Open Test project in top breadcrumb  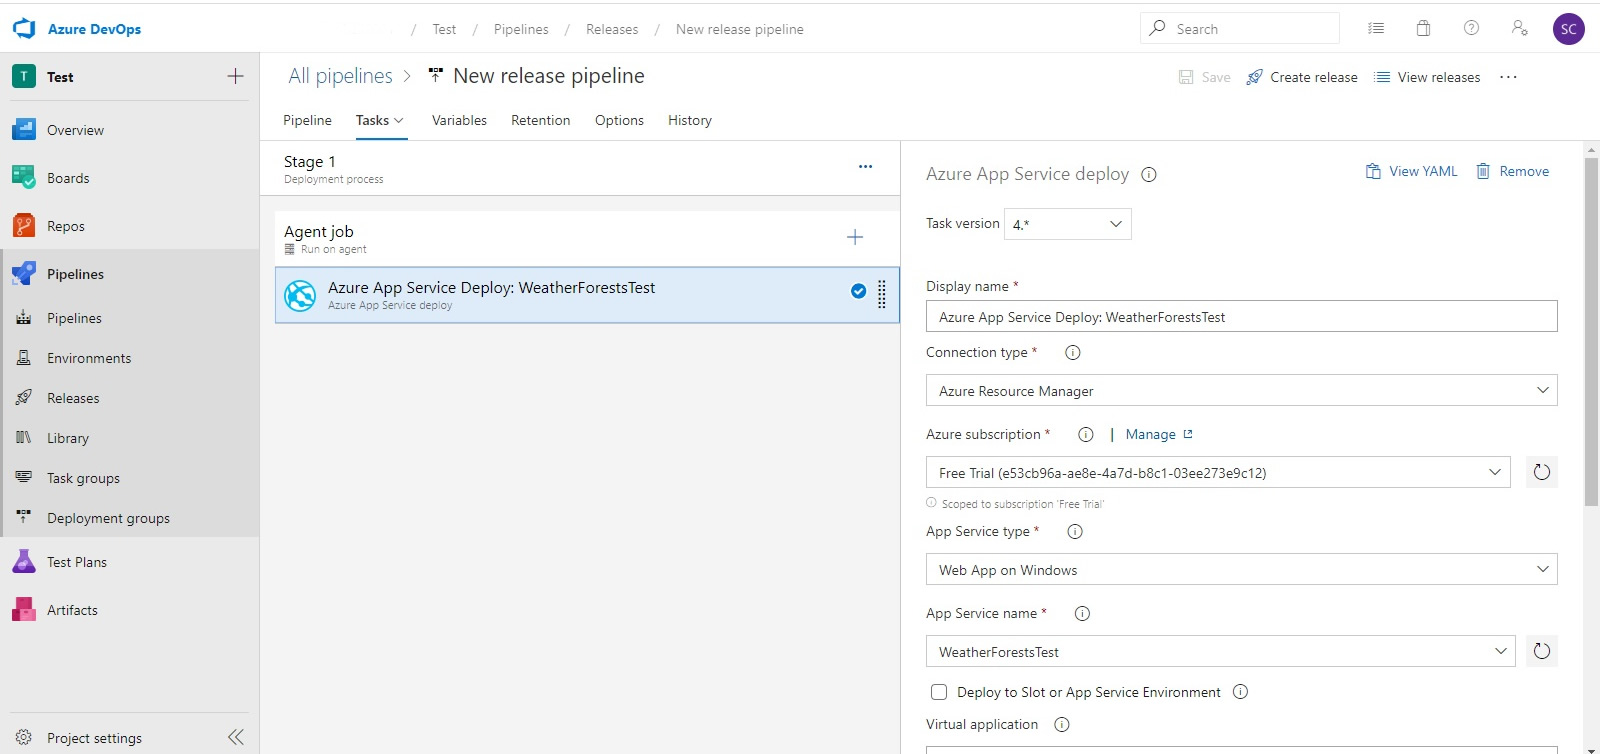(444, 29)
